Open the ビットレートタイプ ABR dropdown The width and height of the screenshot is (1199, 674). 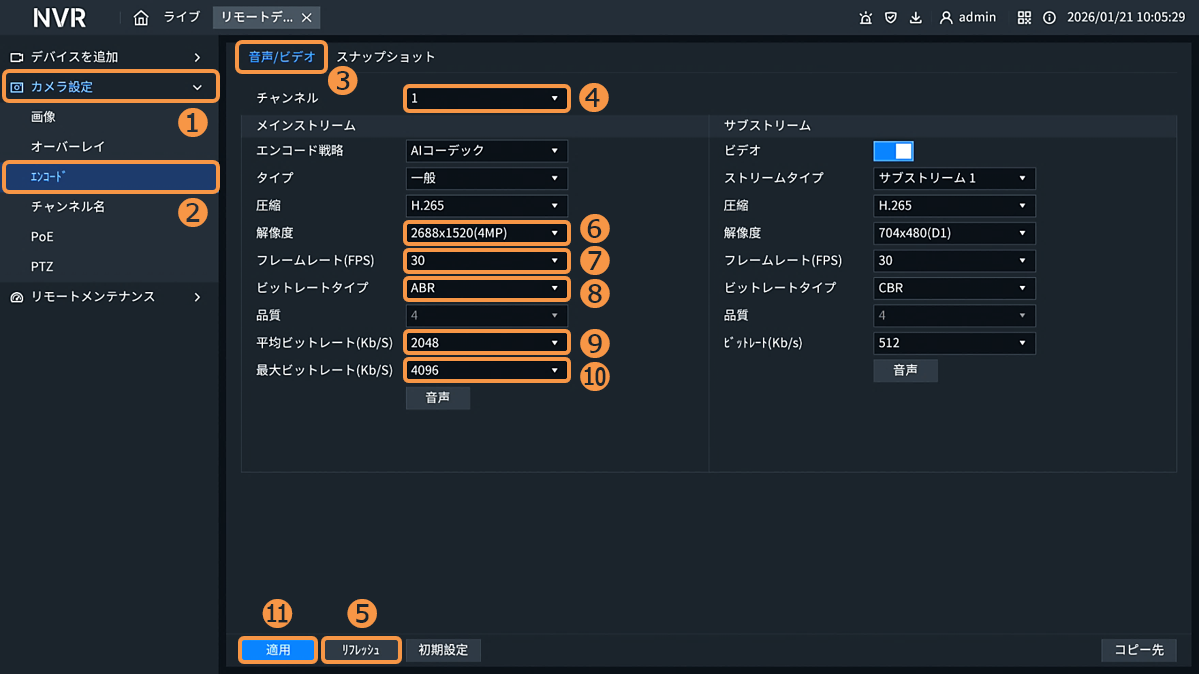tap(486, 287)
